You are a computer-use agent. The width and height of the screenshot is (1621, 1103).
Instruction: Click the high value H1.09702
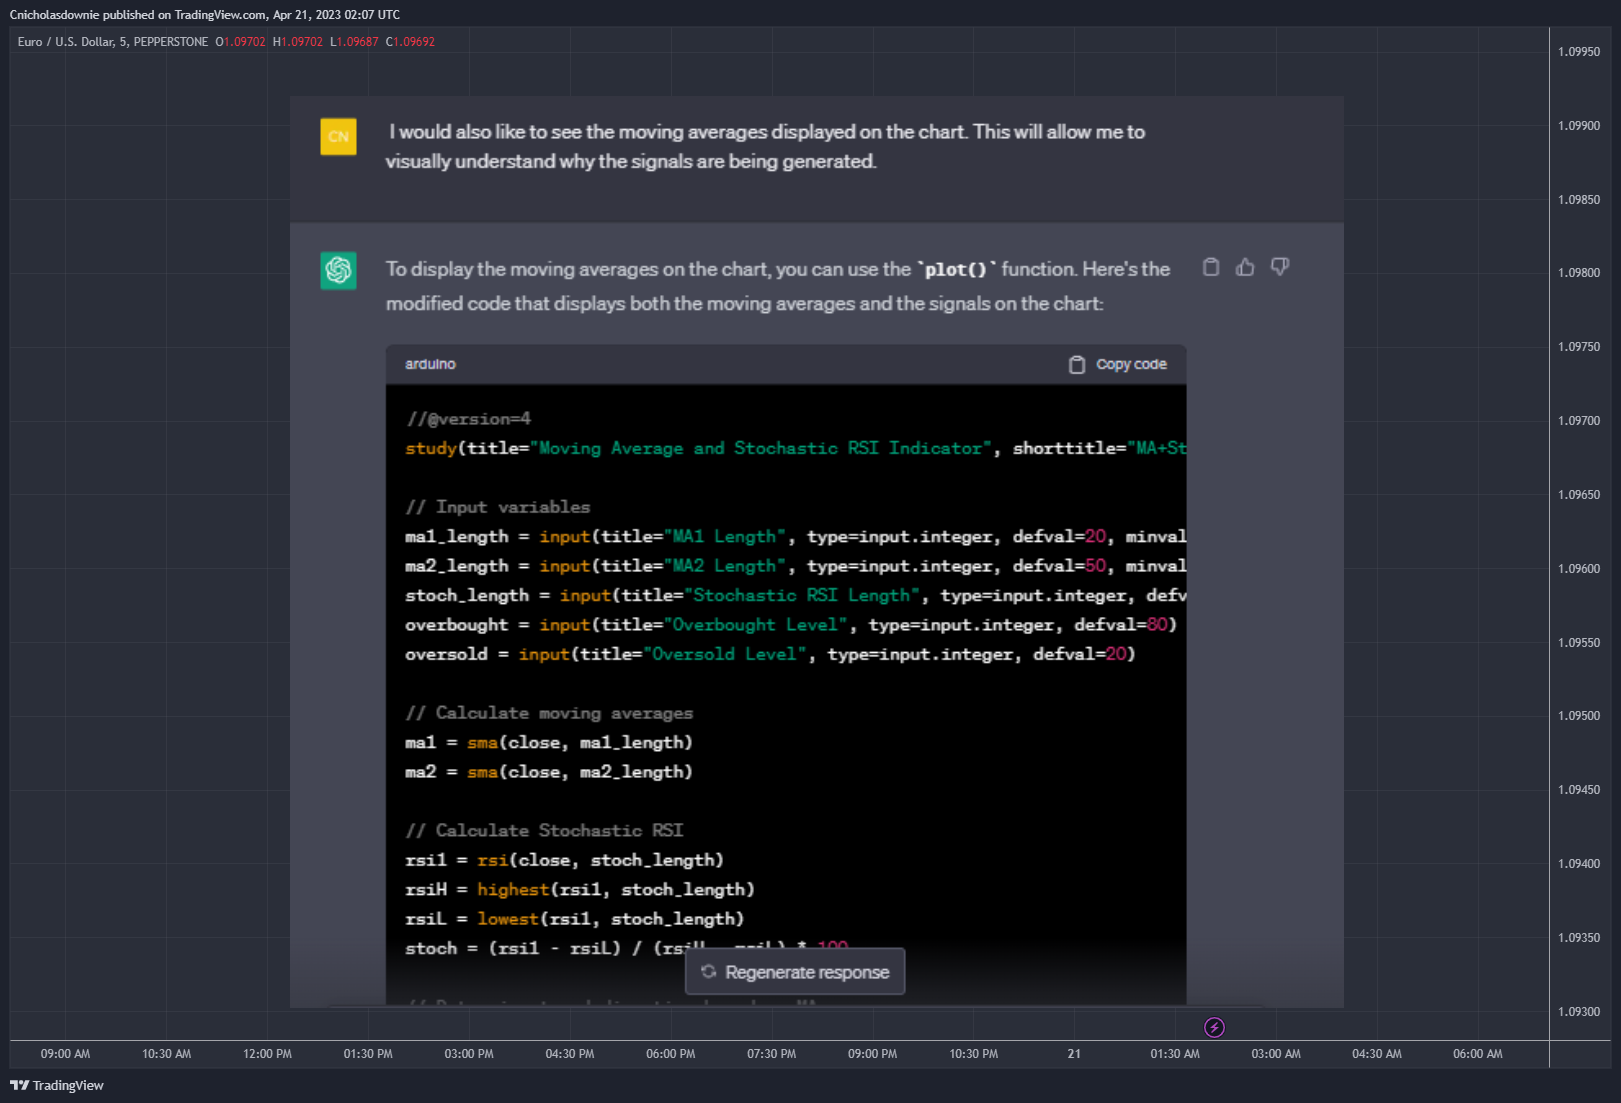point(298,42)
